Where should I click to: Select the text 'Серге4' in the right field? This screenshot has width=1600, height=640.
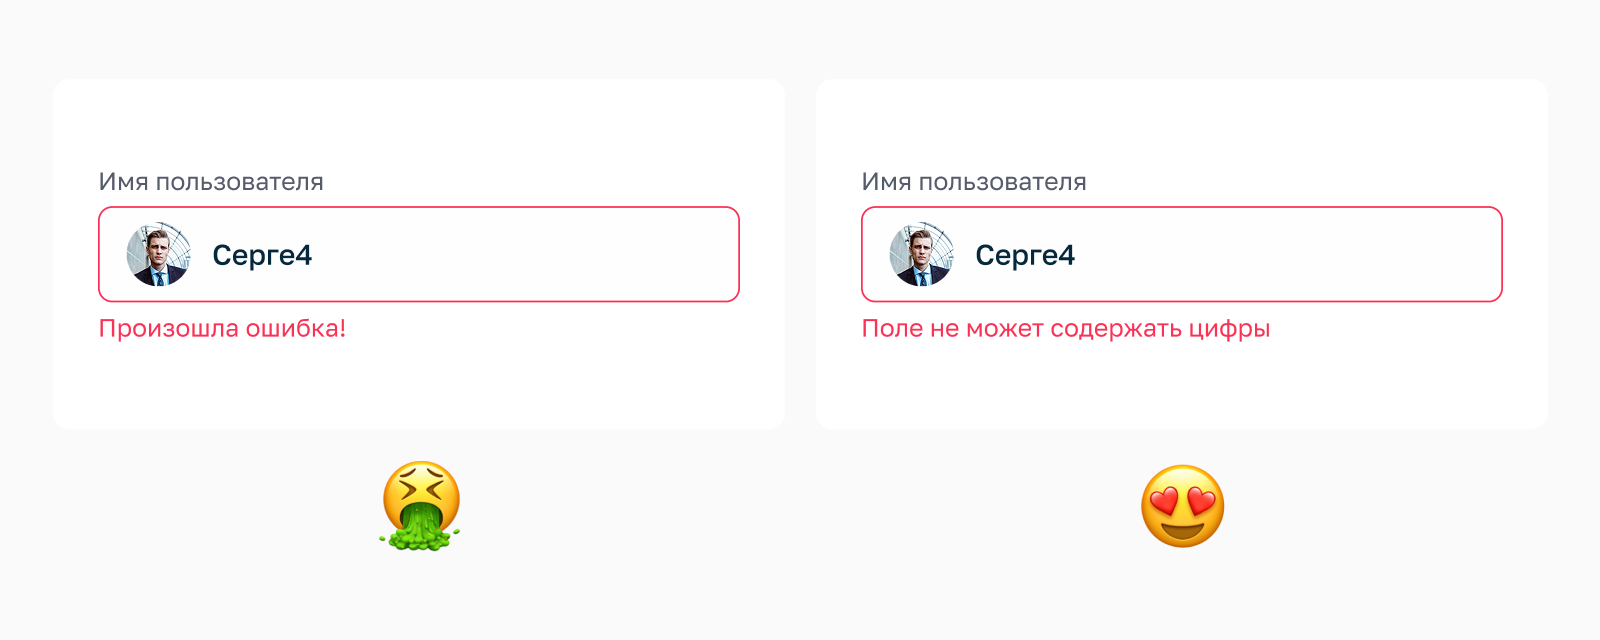[1027, 255]
